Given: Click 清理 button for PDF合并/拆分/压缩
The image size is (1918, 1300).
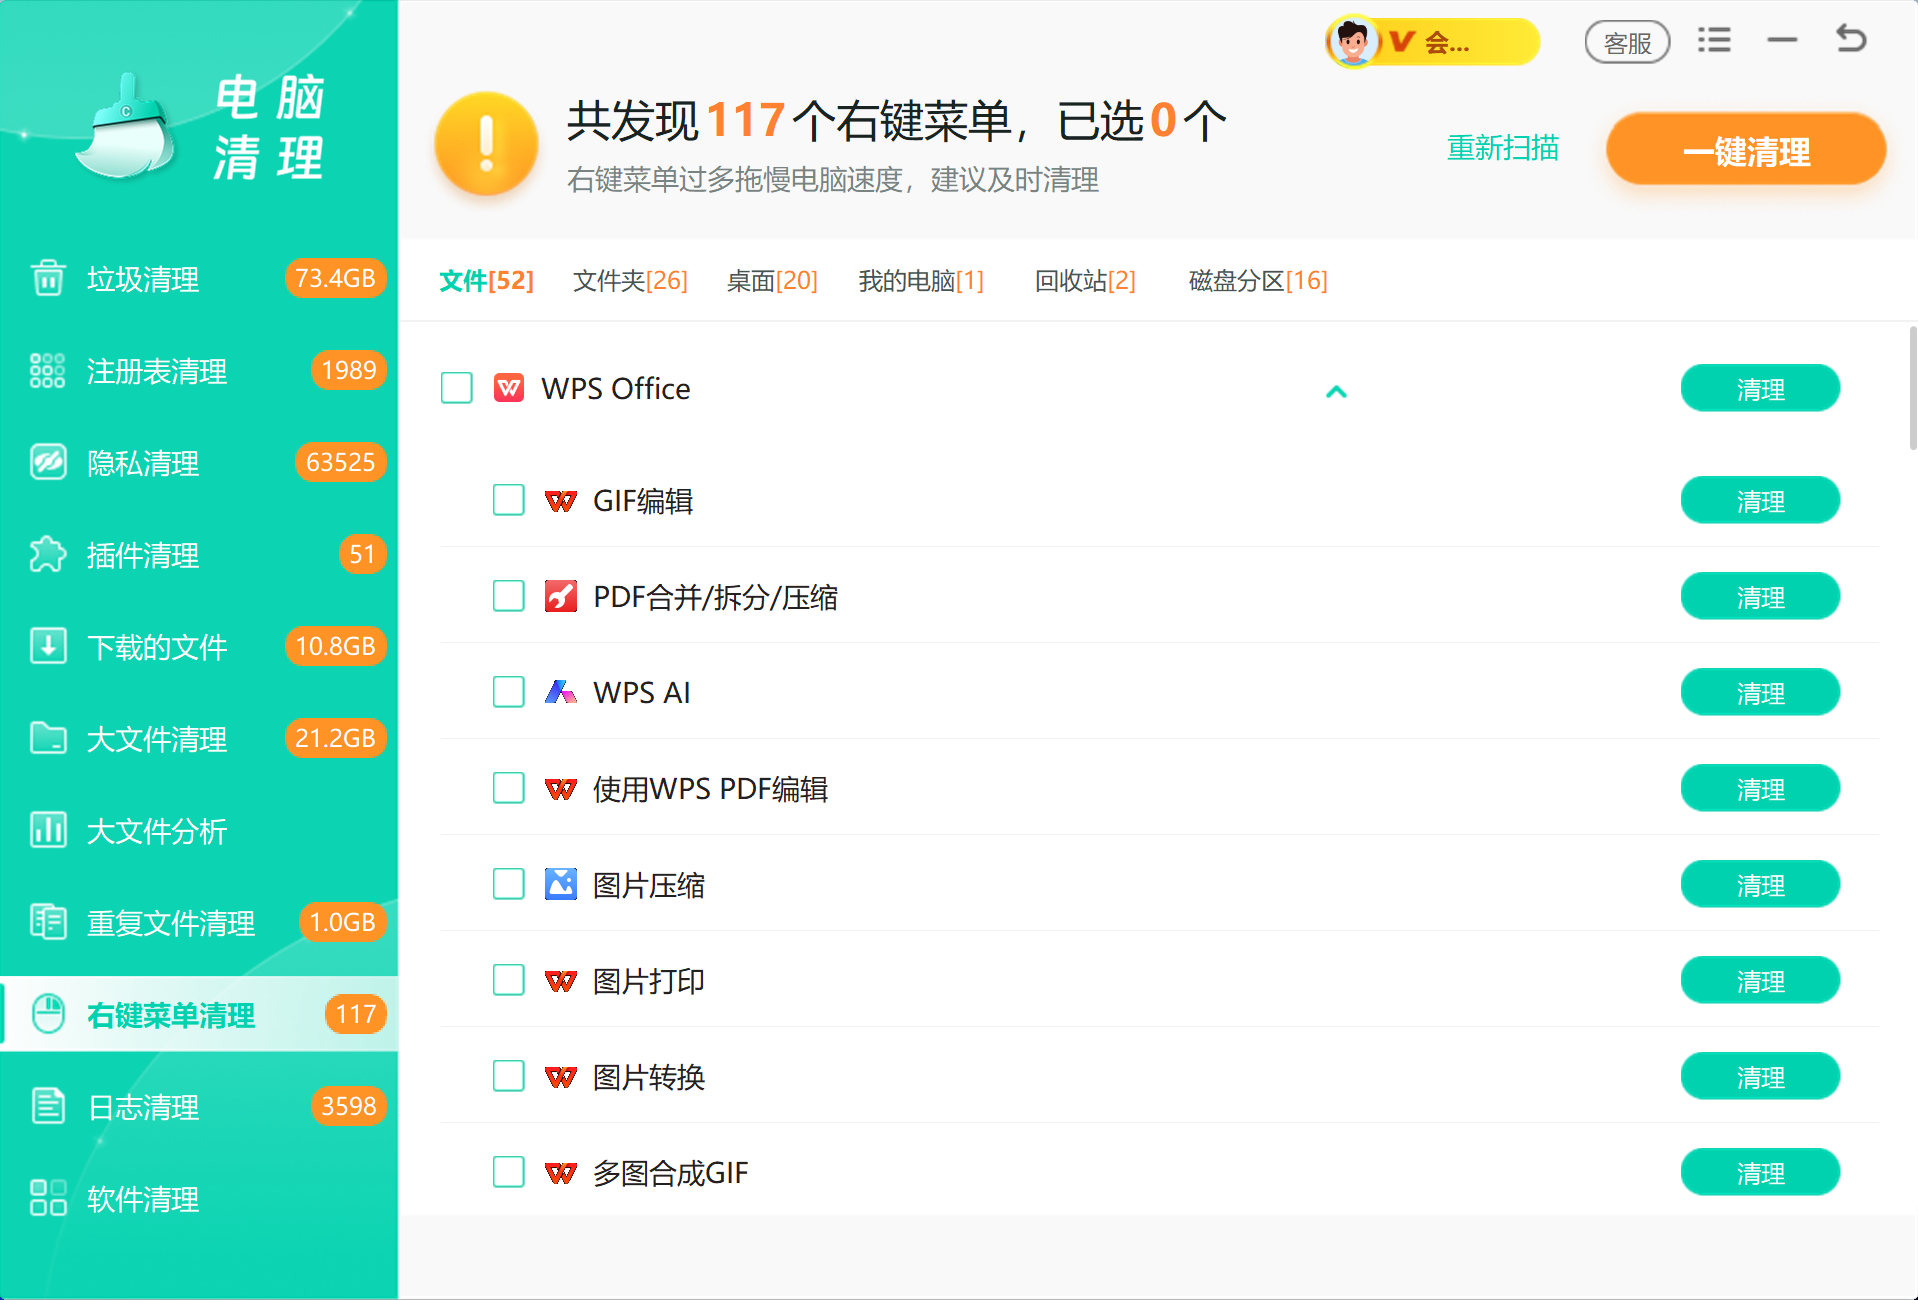Looking at the screenshot, I should (x=1760, y=596).
